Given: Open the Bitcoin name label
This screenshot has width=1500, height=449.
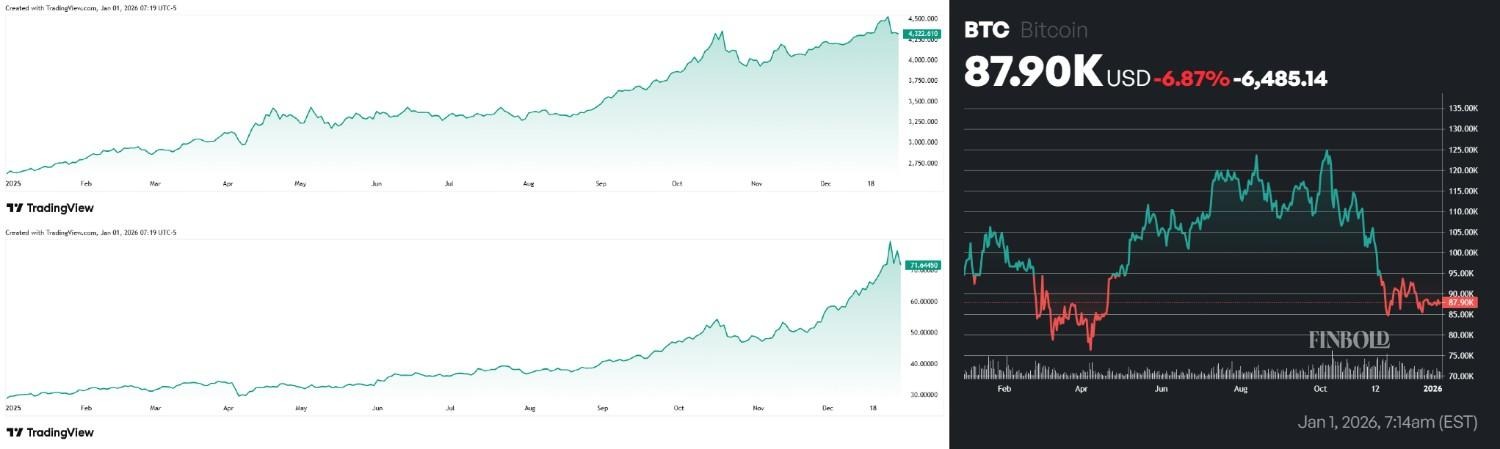Looking at the screenshot, I should coord(1054,30).
